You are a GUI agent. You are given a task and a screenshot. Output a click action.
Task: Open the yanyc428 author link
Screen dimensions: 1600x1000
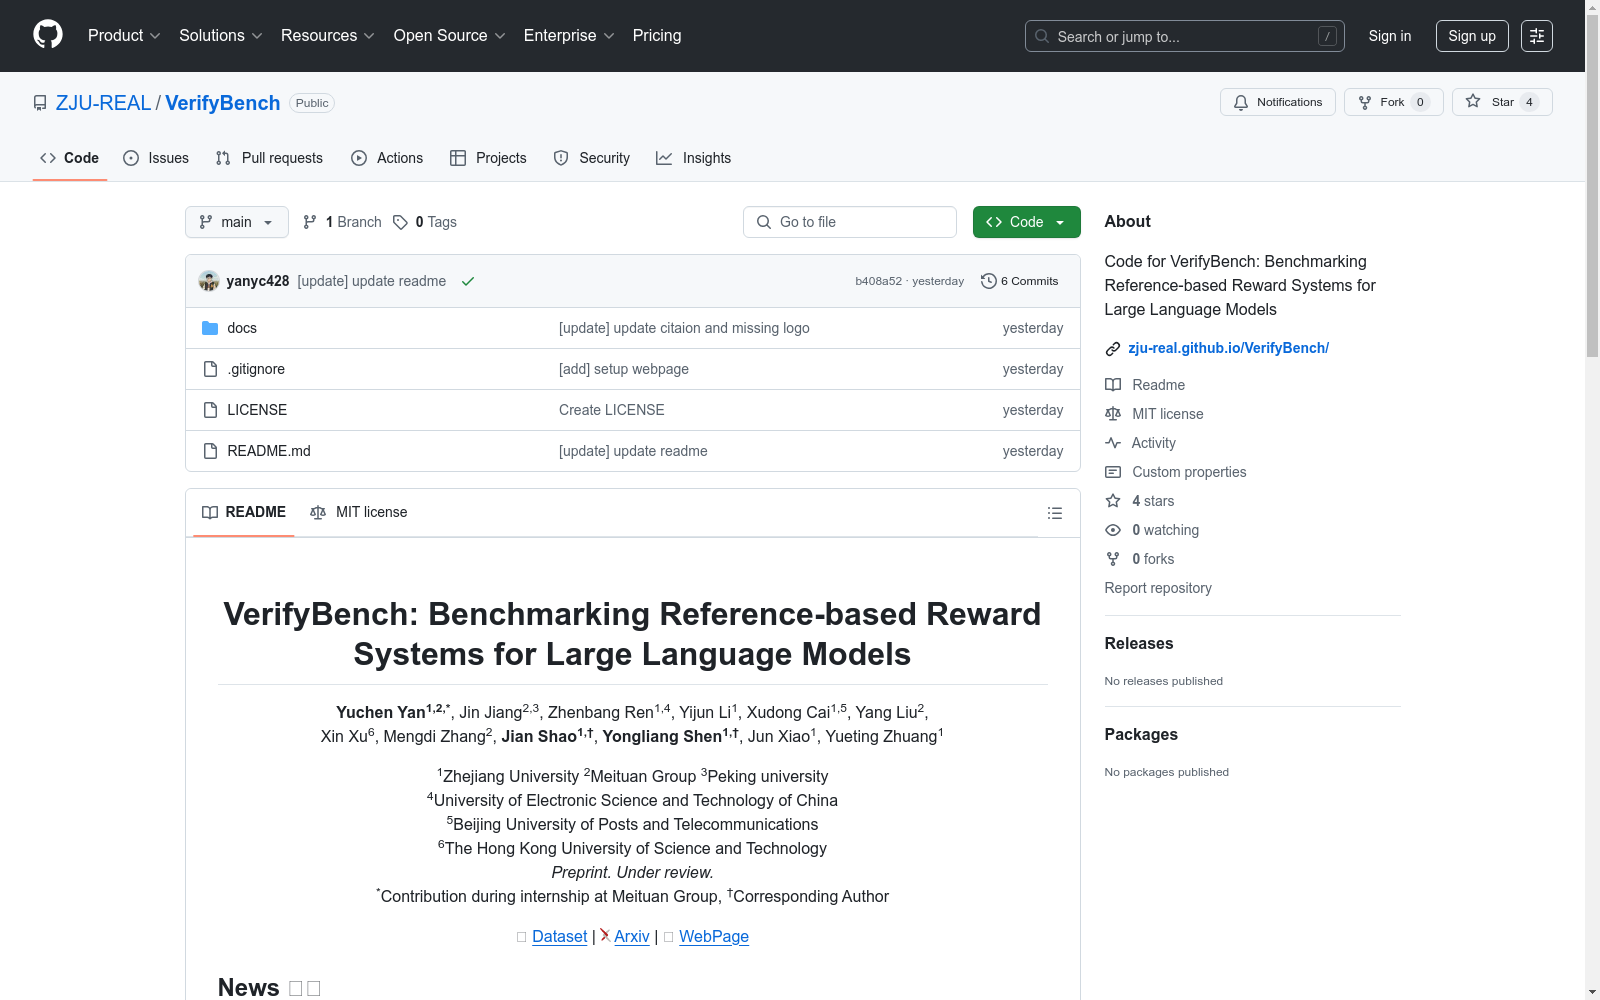pos(258,281)
